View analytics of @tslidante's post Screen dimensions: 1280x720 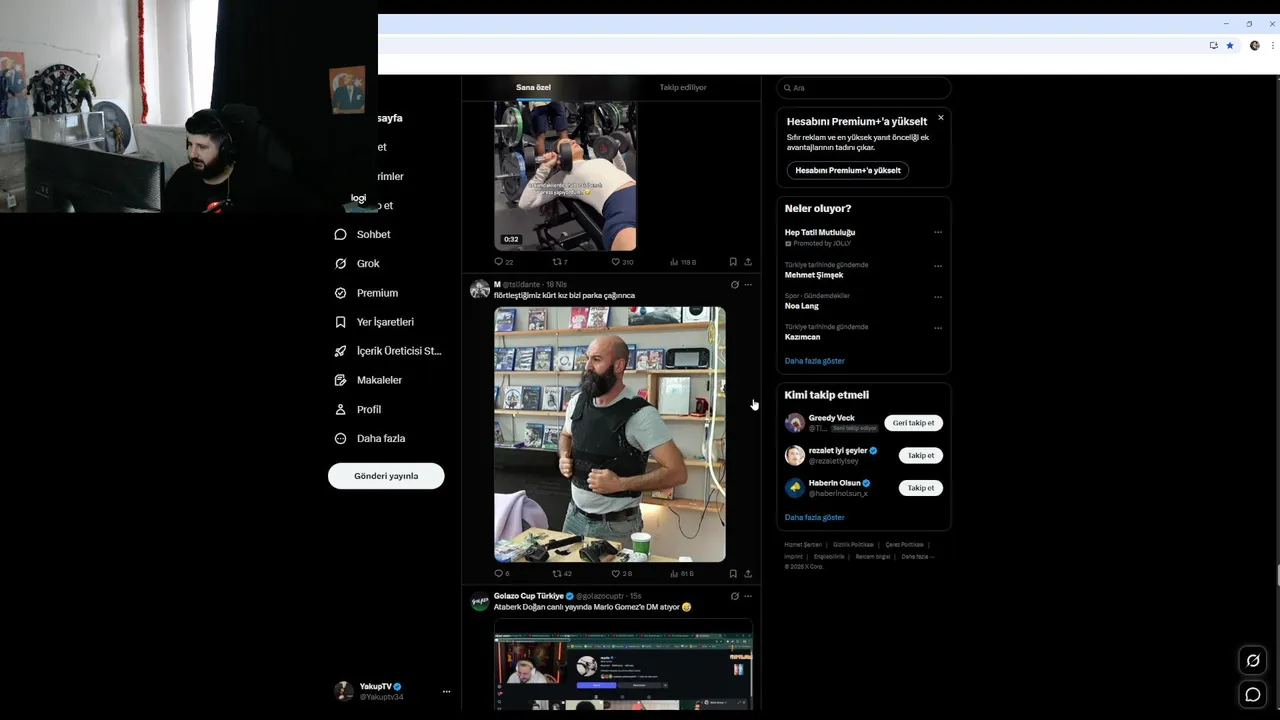(x=682, y=574)
